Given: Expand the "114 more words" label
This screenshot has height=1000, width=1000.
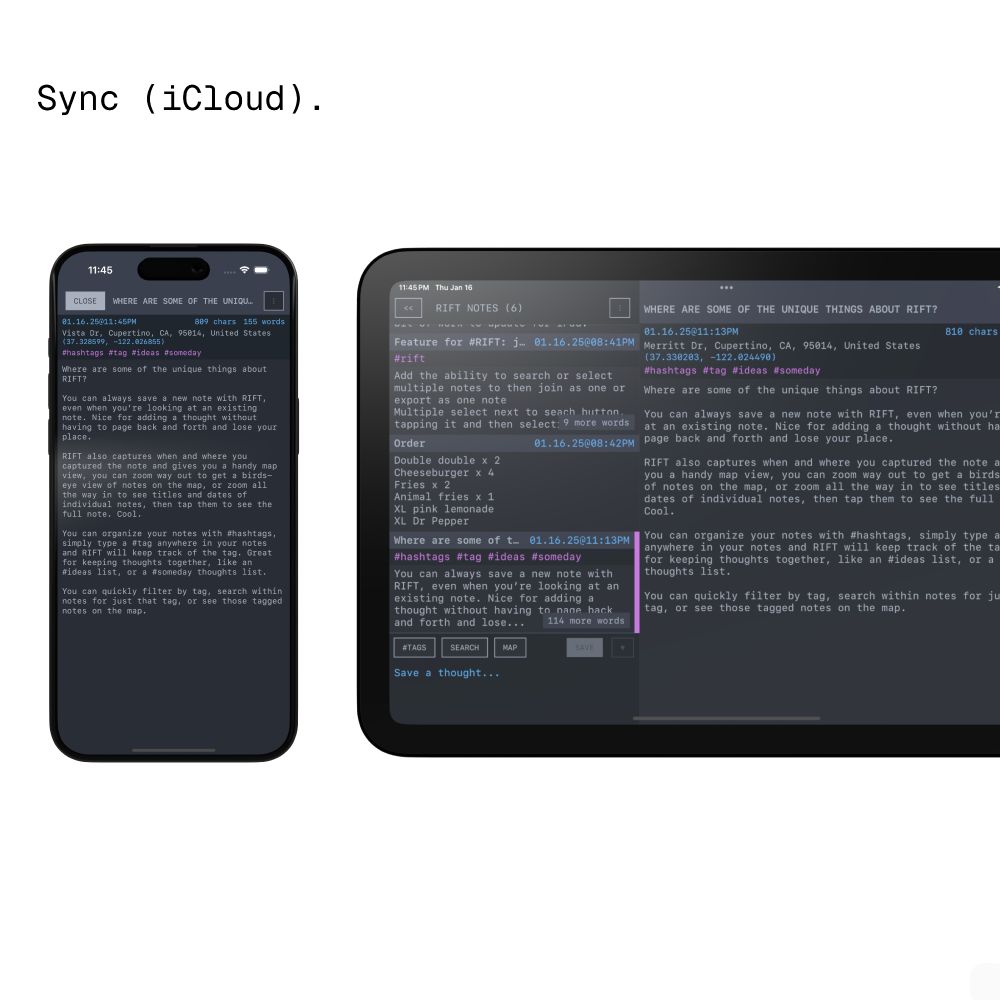Looking at the screenshot, I should point(585,621).
